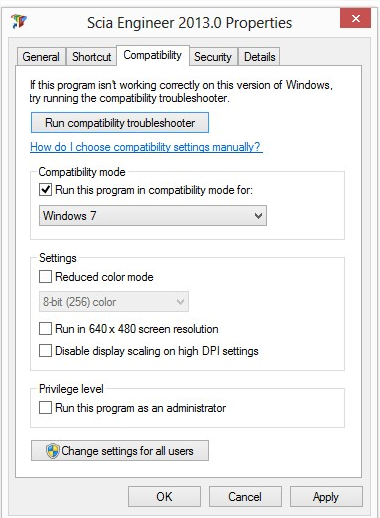Close the Properties dialog with the X
The height and width of the screenshot is (518, 380).
pos(355,18)
